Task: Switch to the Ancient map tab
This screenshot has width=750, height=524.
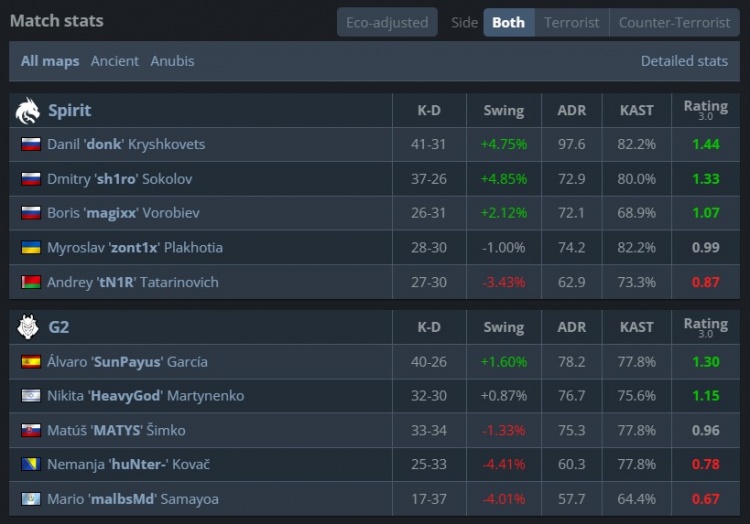Action: [115, 61]
